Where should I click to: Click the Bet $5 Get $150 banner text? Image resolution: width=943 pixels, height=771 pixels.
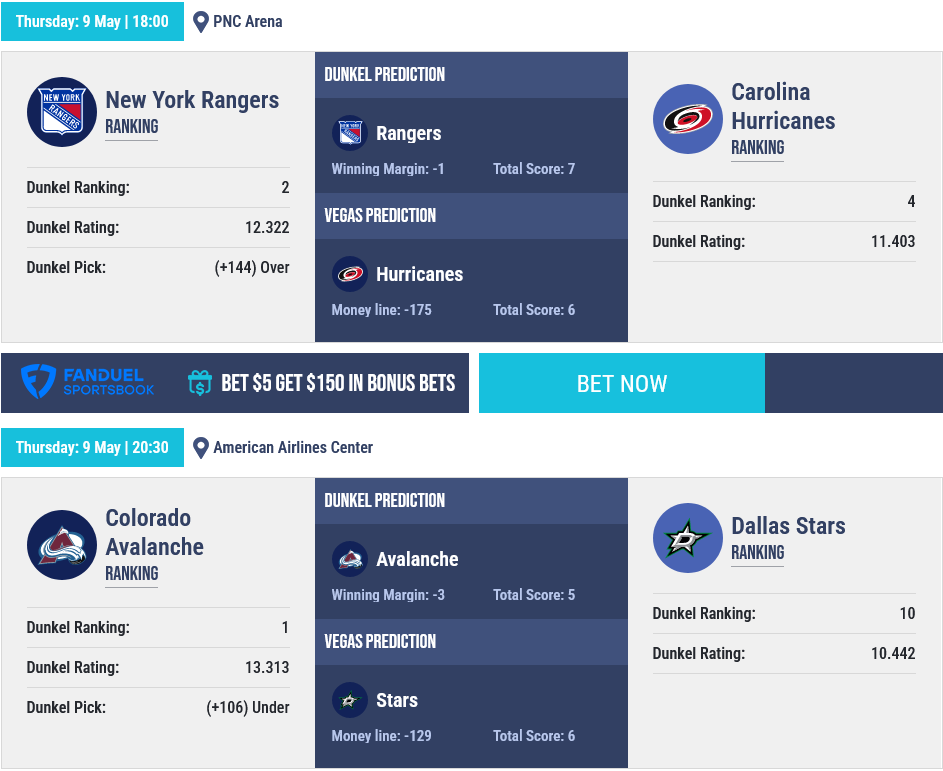(338, 383)
